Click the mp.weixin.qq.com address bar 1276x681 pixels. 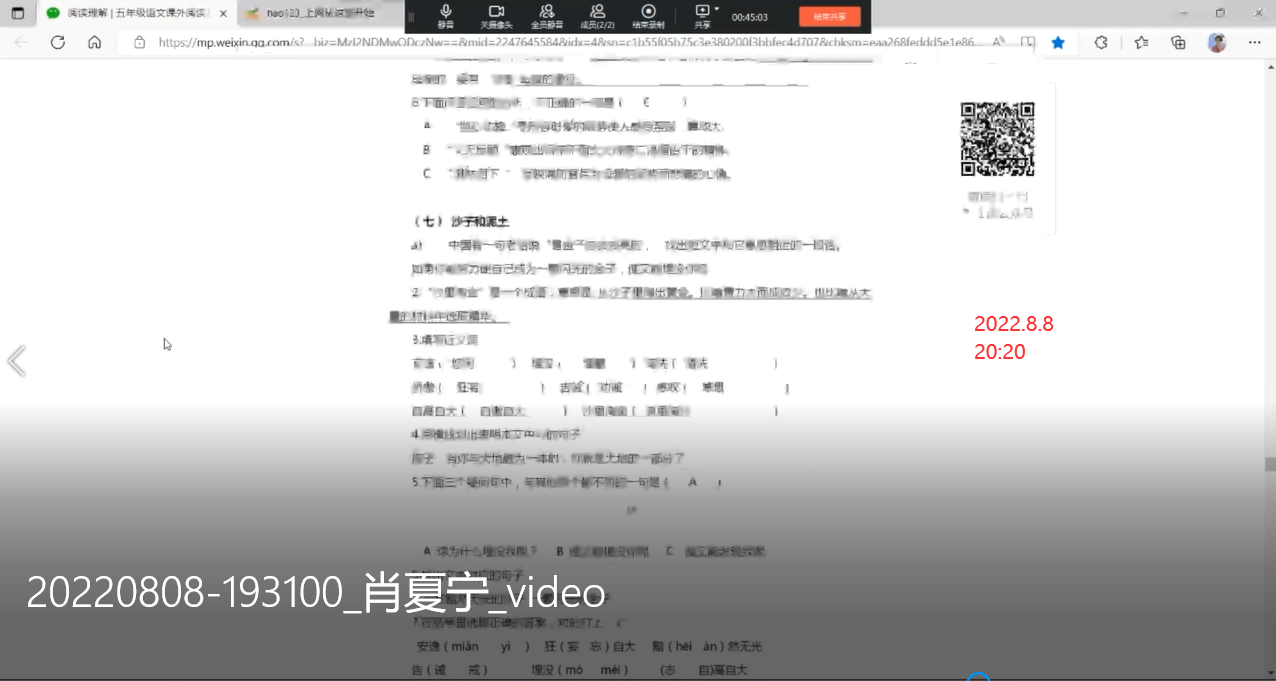570,42
